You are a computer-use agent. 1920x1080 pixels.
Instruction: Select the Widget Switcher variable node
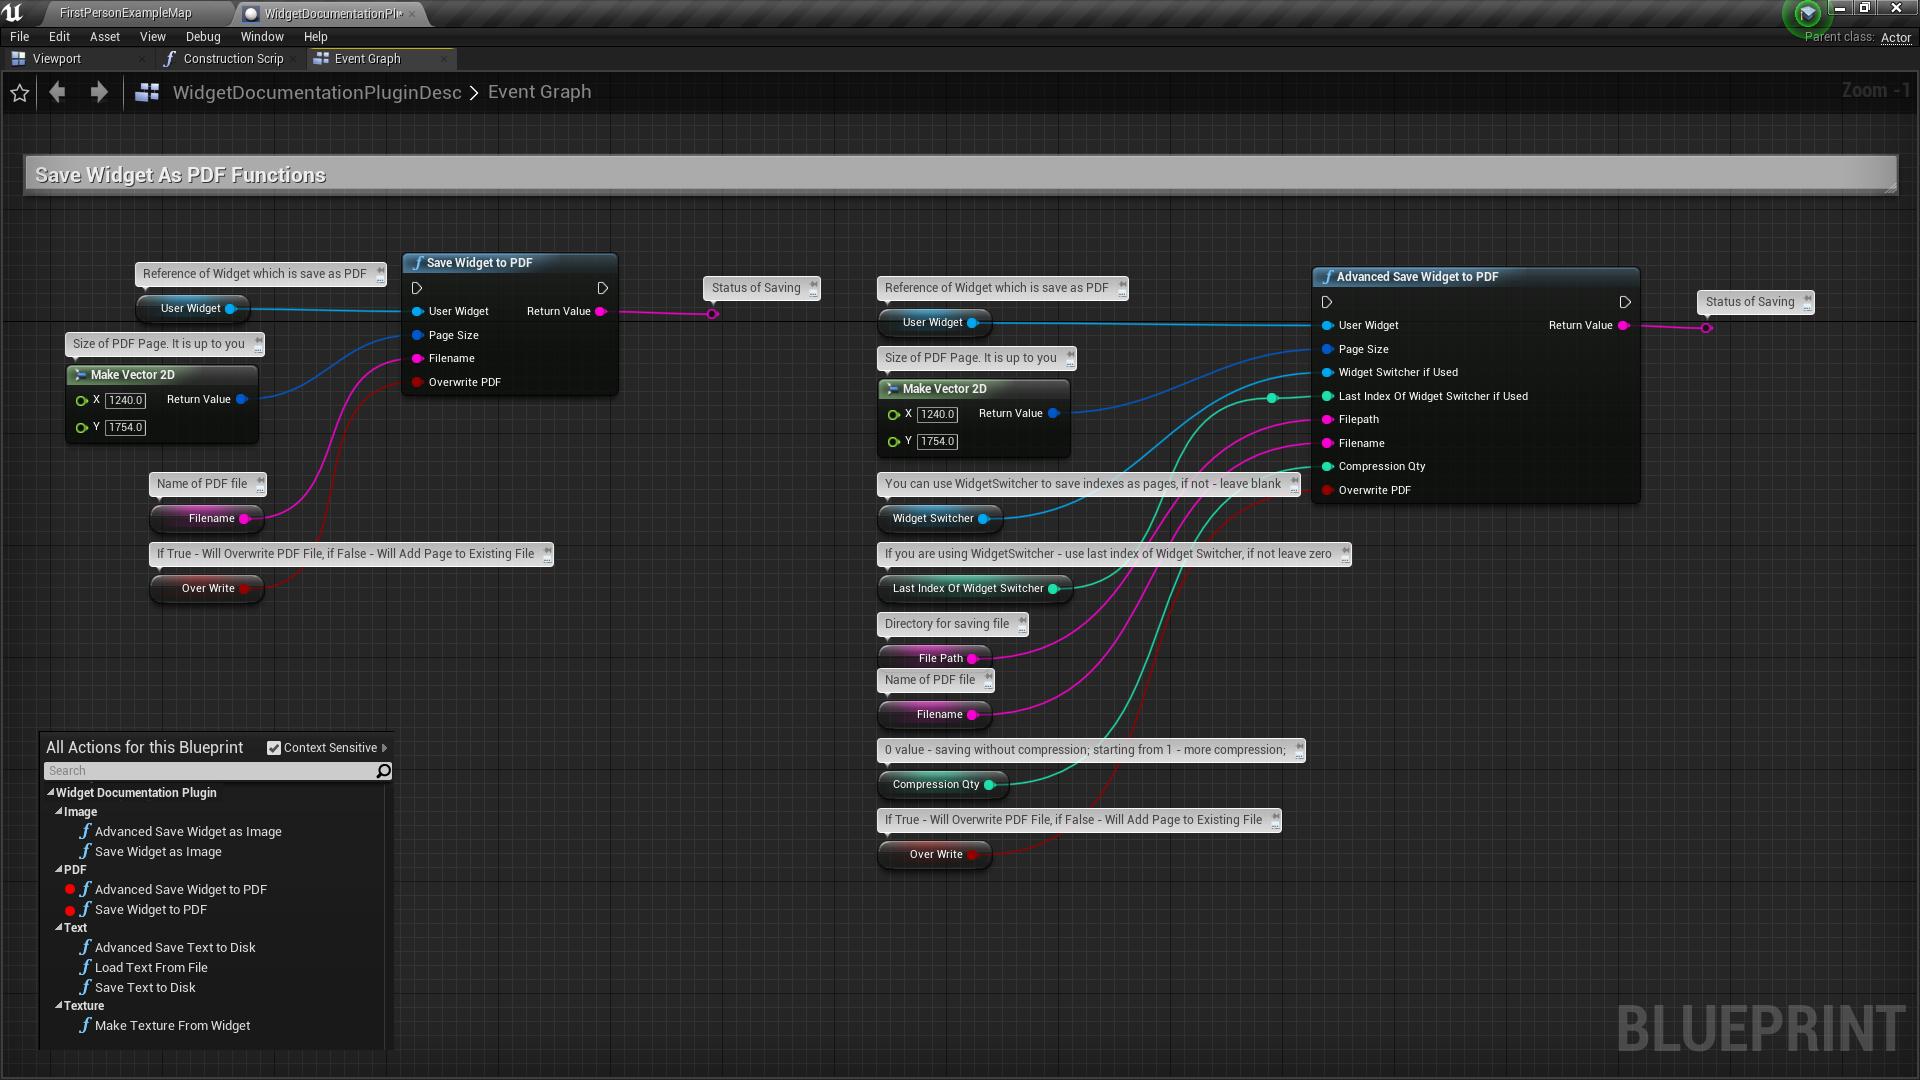click(x=940, y=519)
